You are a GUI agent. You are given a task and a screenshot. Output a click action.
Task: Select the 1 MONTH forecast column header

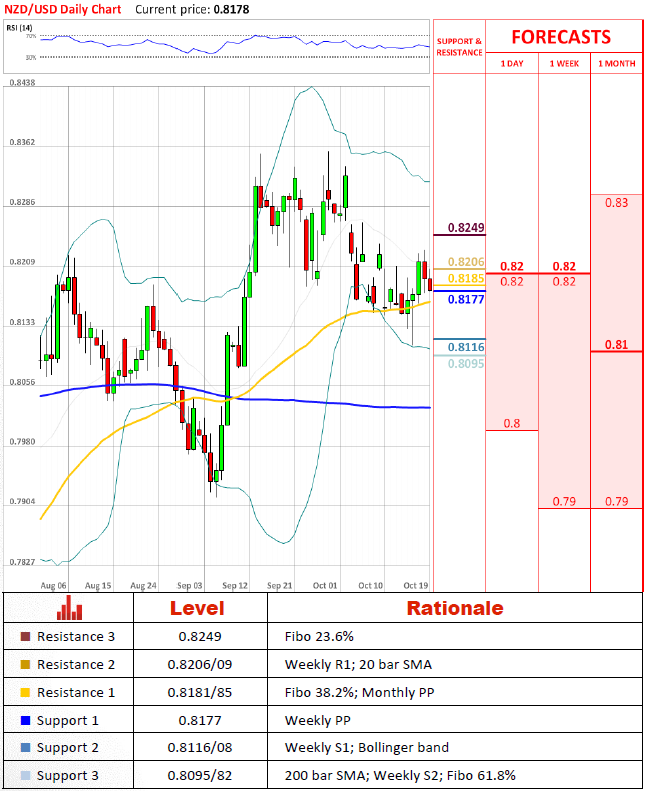616,64
